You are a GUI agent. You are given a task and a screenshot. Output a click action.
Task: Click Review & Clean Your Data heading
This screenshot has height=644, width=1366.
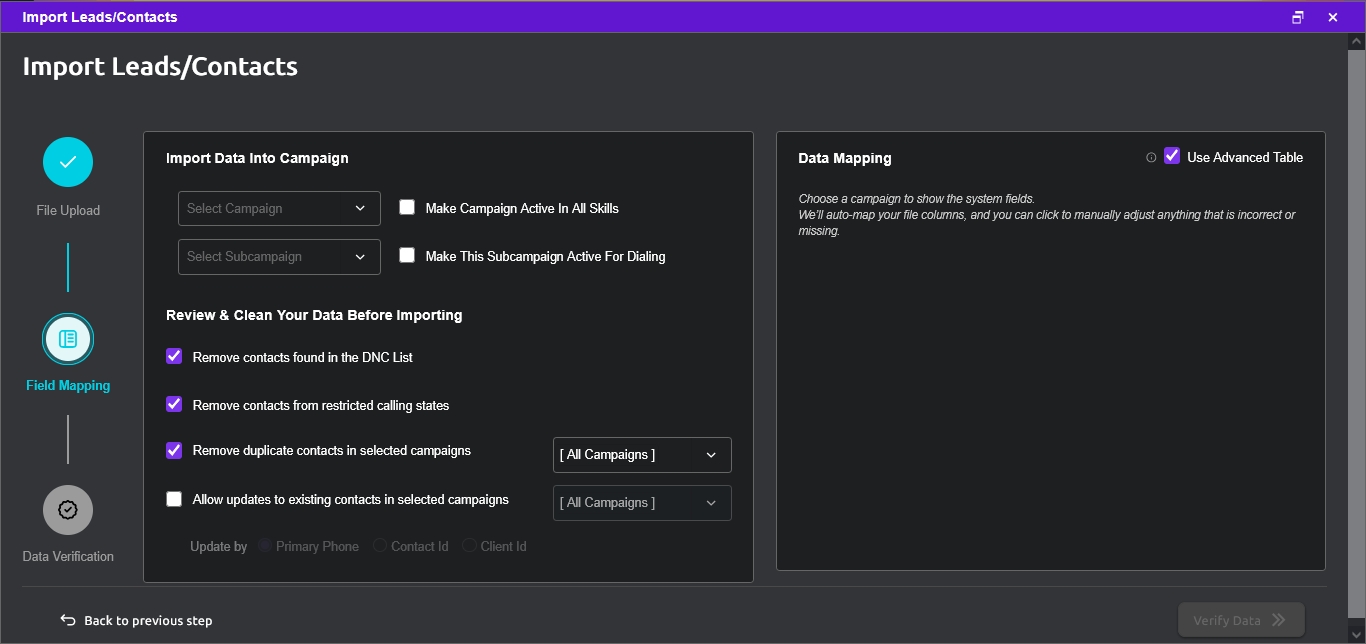pyautogui.click(x=314, y=315)
